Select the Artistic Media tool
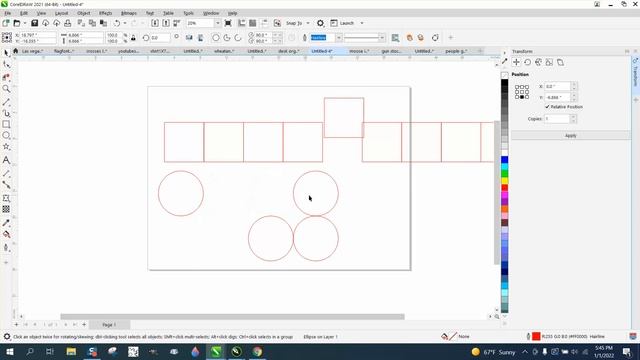The height and width of the screenshot is (360, 640). coord(6,113)
